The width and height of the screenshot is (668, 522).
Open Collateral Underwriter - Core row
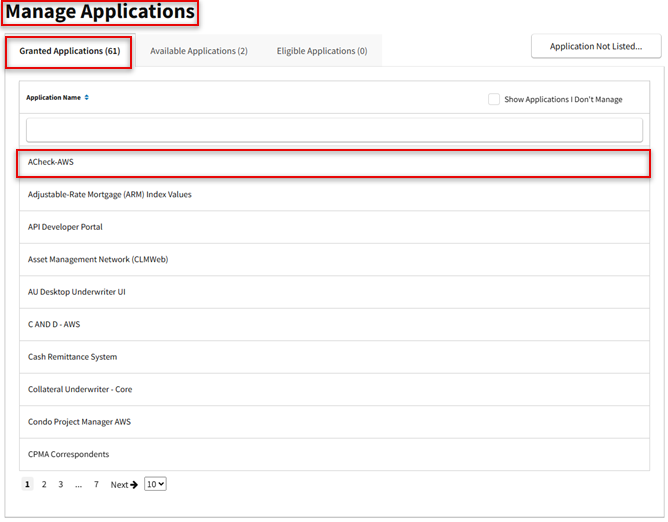click(x=334, y=389)
